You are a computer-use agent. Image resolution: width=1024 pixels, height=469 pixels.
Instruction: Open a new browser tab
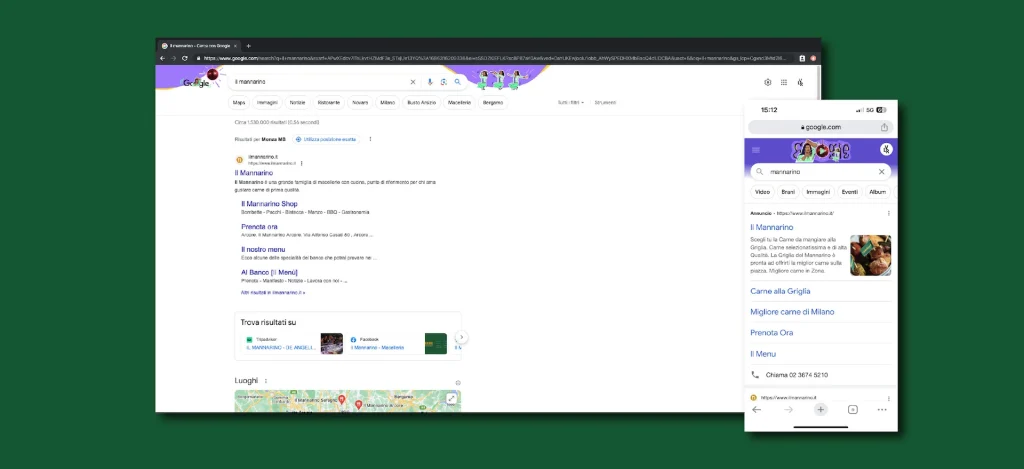coord(249,46)
